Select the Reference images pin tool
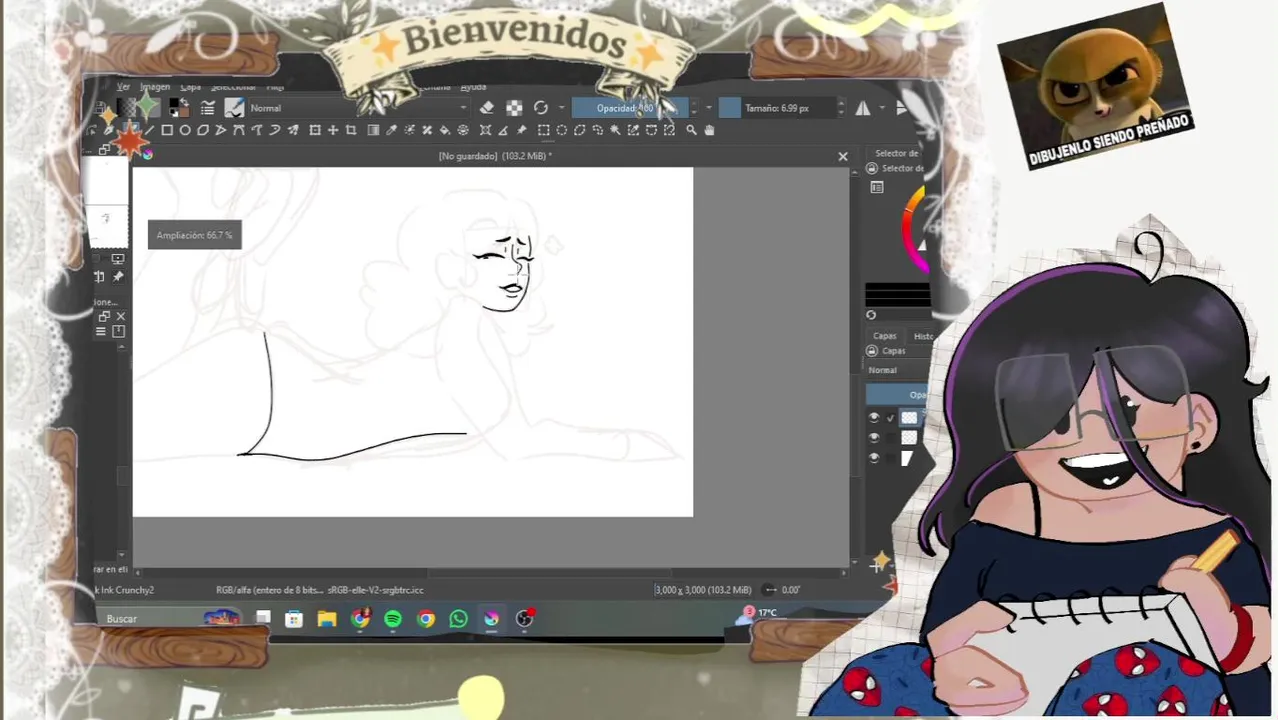1278x720 pixels. [521, 130]
